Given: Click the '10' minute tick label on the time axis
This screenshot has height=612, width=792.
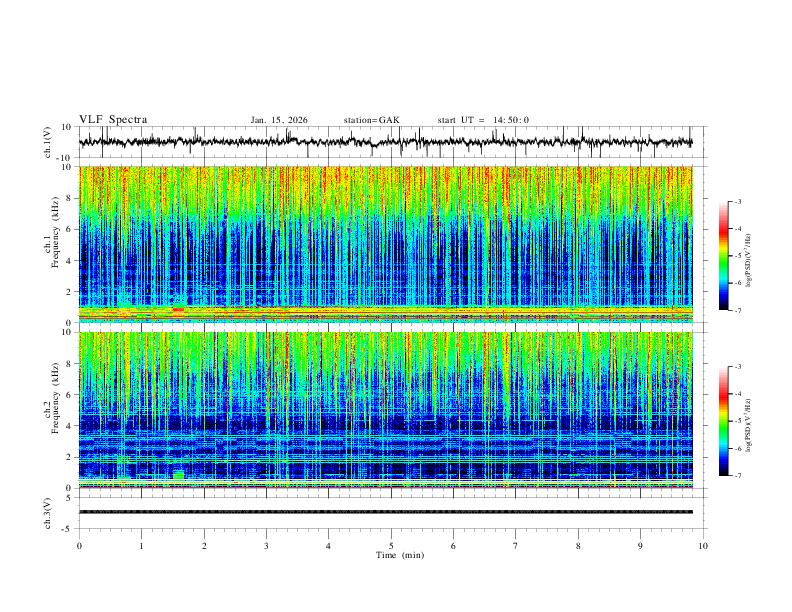Looking at the screenshot, I should point(703,546).
